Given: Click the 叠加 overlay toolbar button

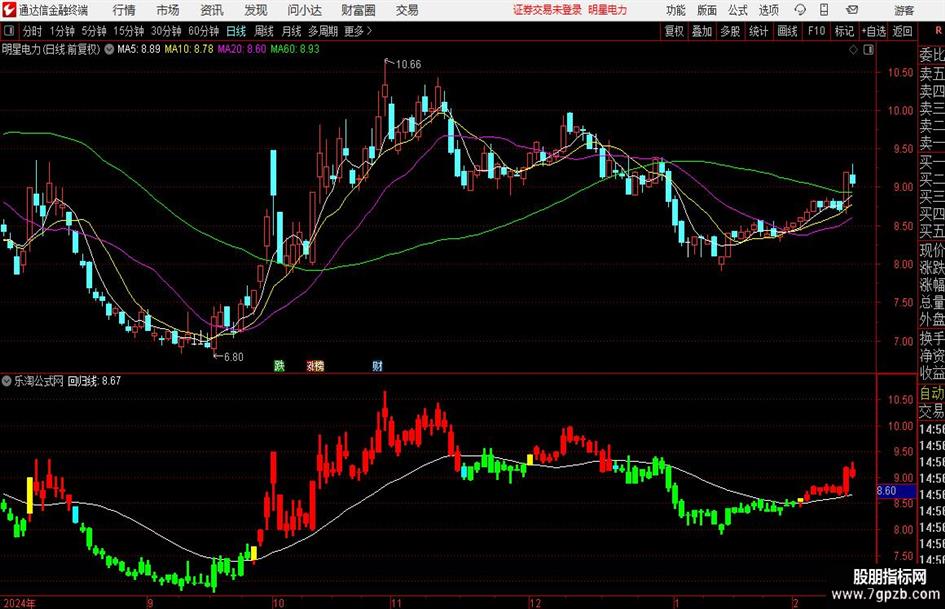Looking at the screenshot, I should point(702,31).
